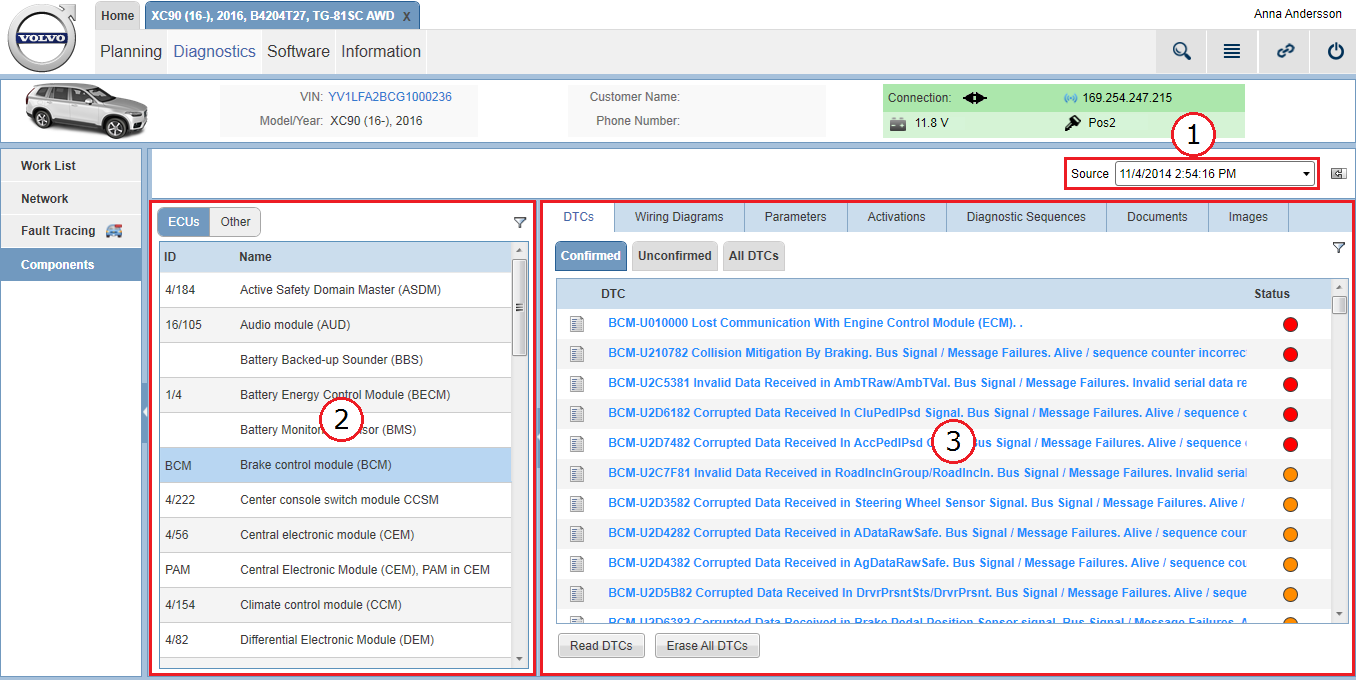The image size is (1356, 680).
Task: Open the Software menu
Action: [298, 52]
